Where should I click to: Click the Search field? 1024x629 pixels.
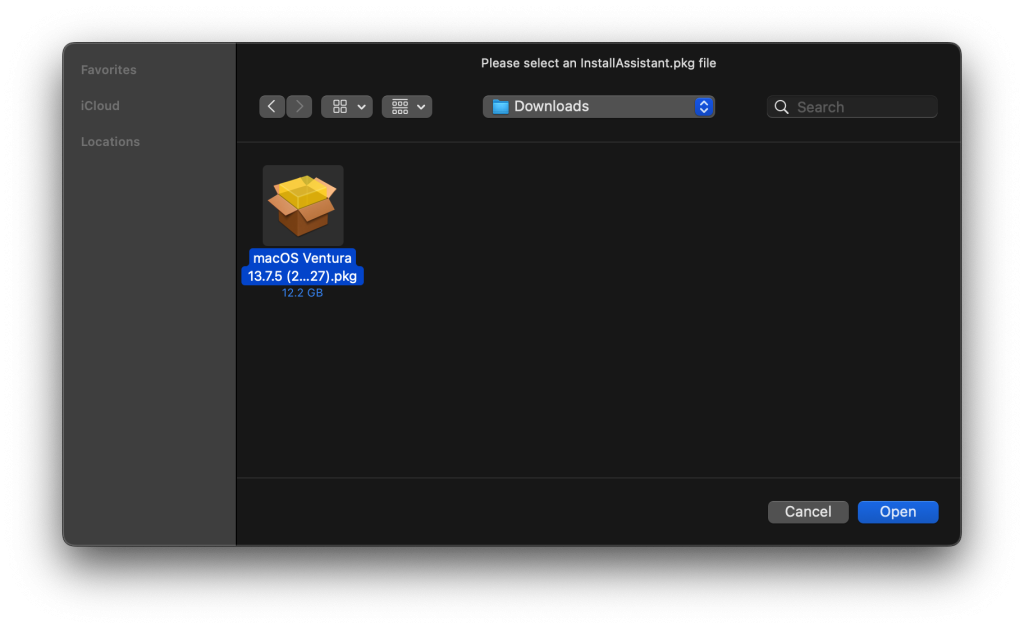[x=852, y=107]
